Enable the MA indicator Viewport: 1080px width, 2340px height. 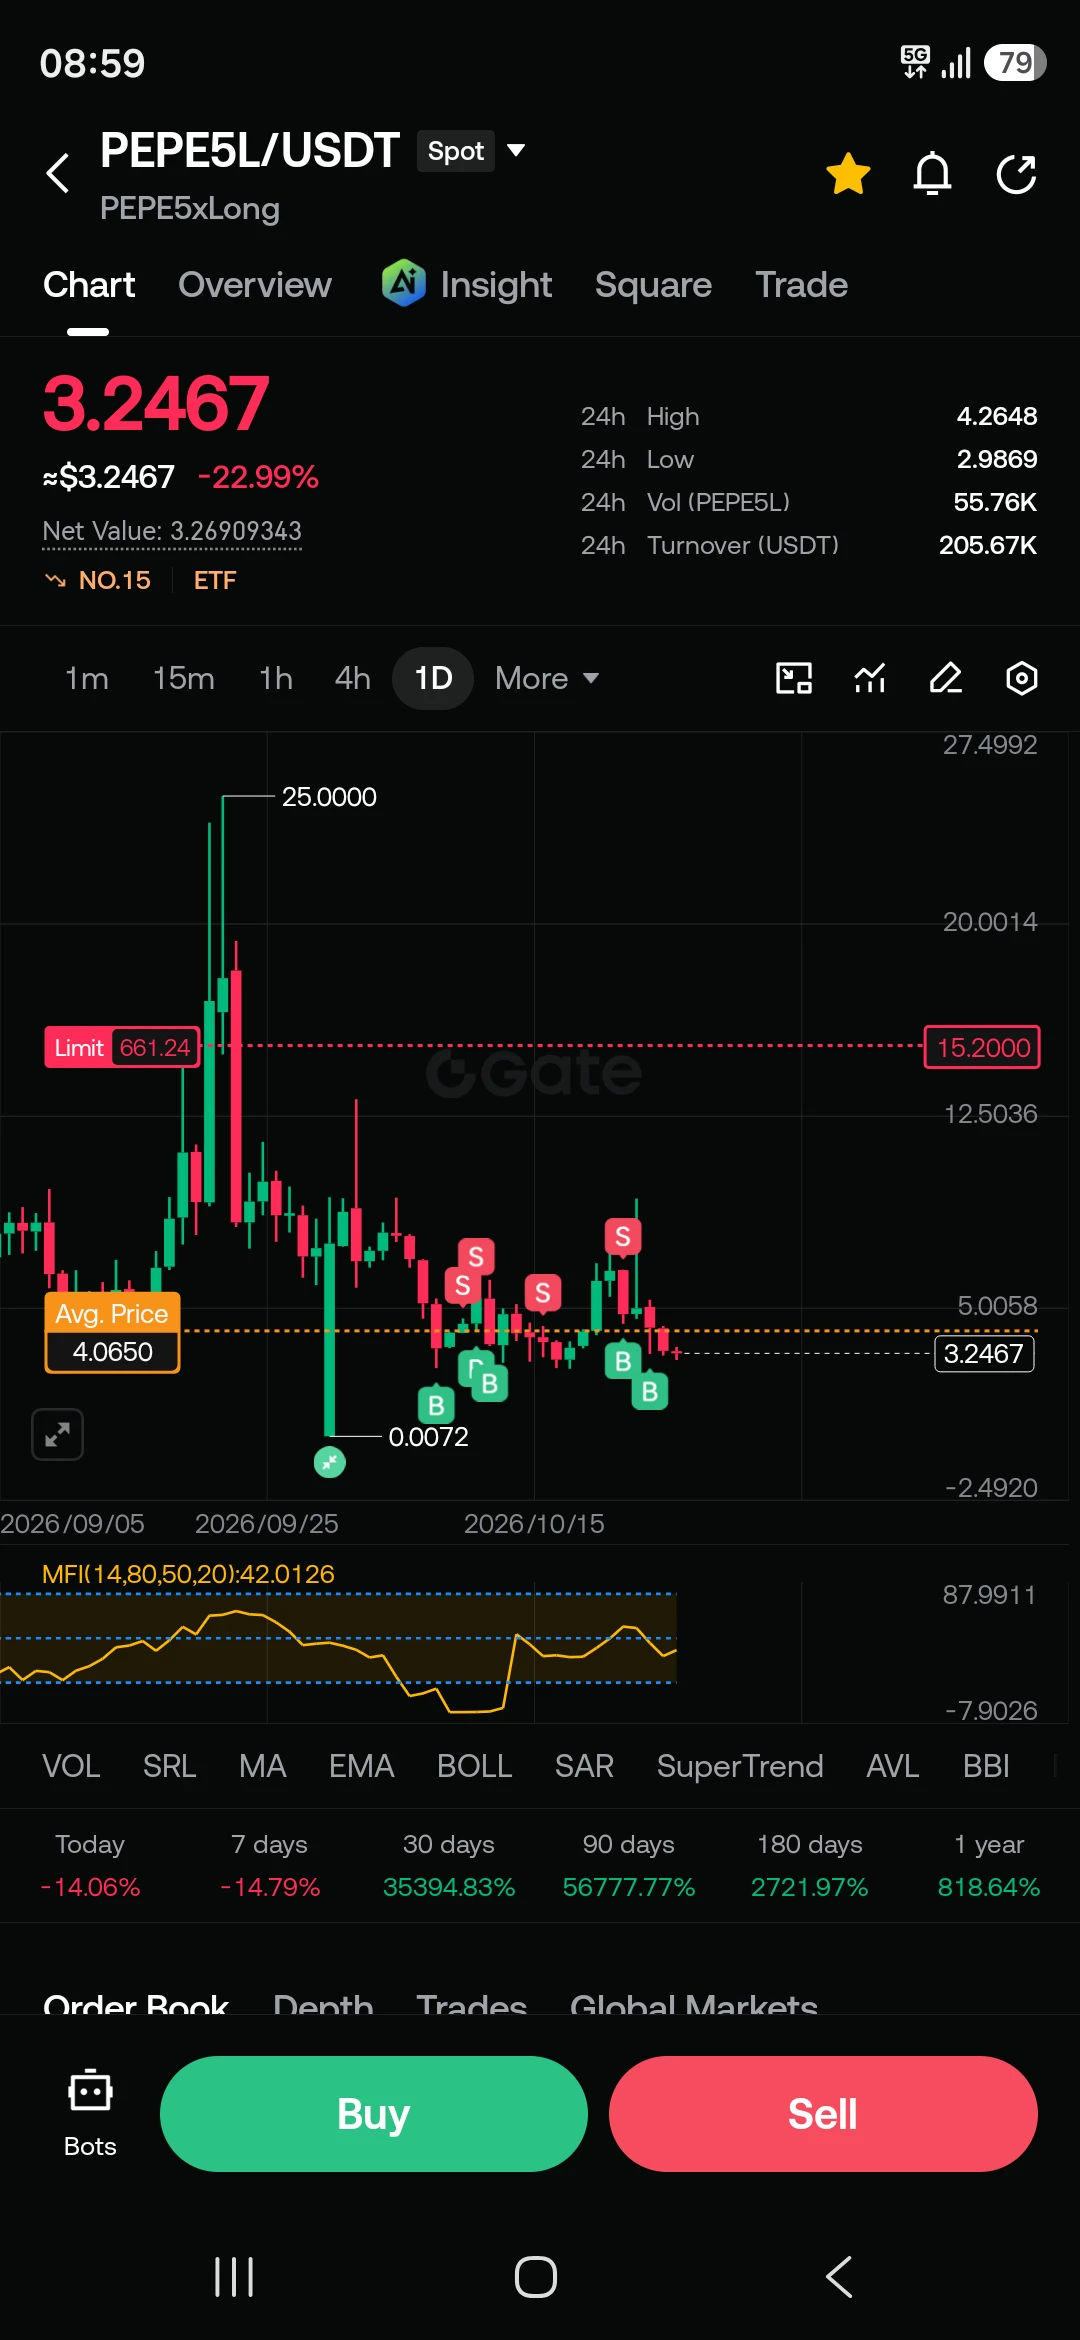262,1766
